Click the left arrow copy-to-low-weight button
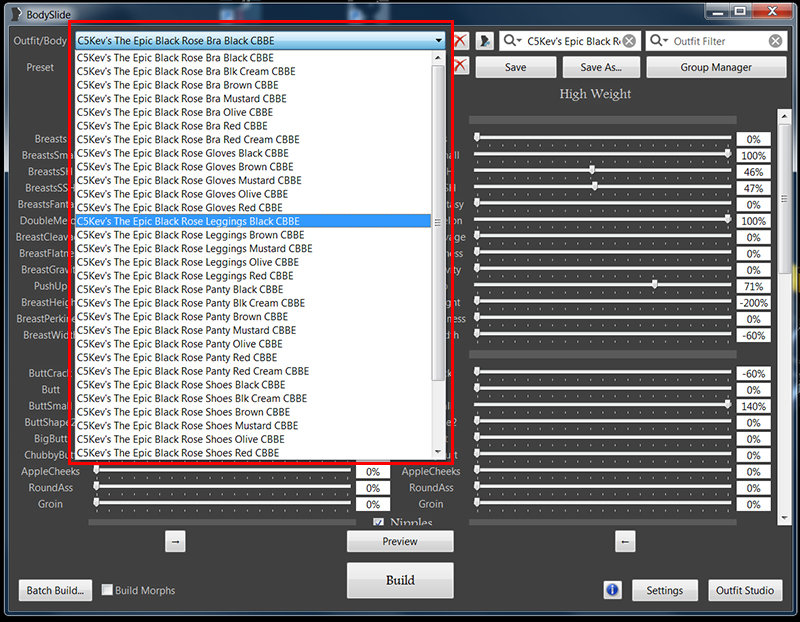This screenshot has width=800, height=622. 625,541
